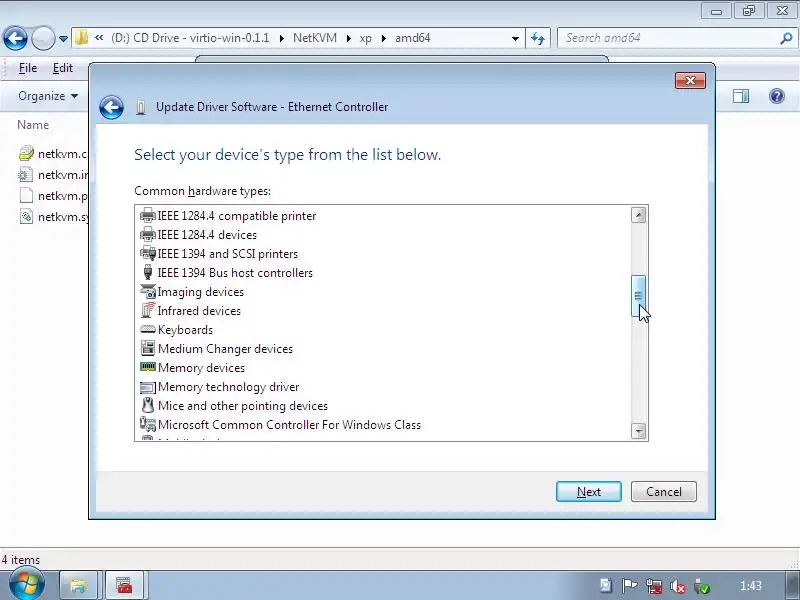Click the netkvm.pdb file icon

26,195
